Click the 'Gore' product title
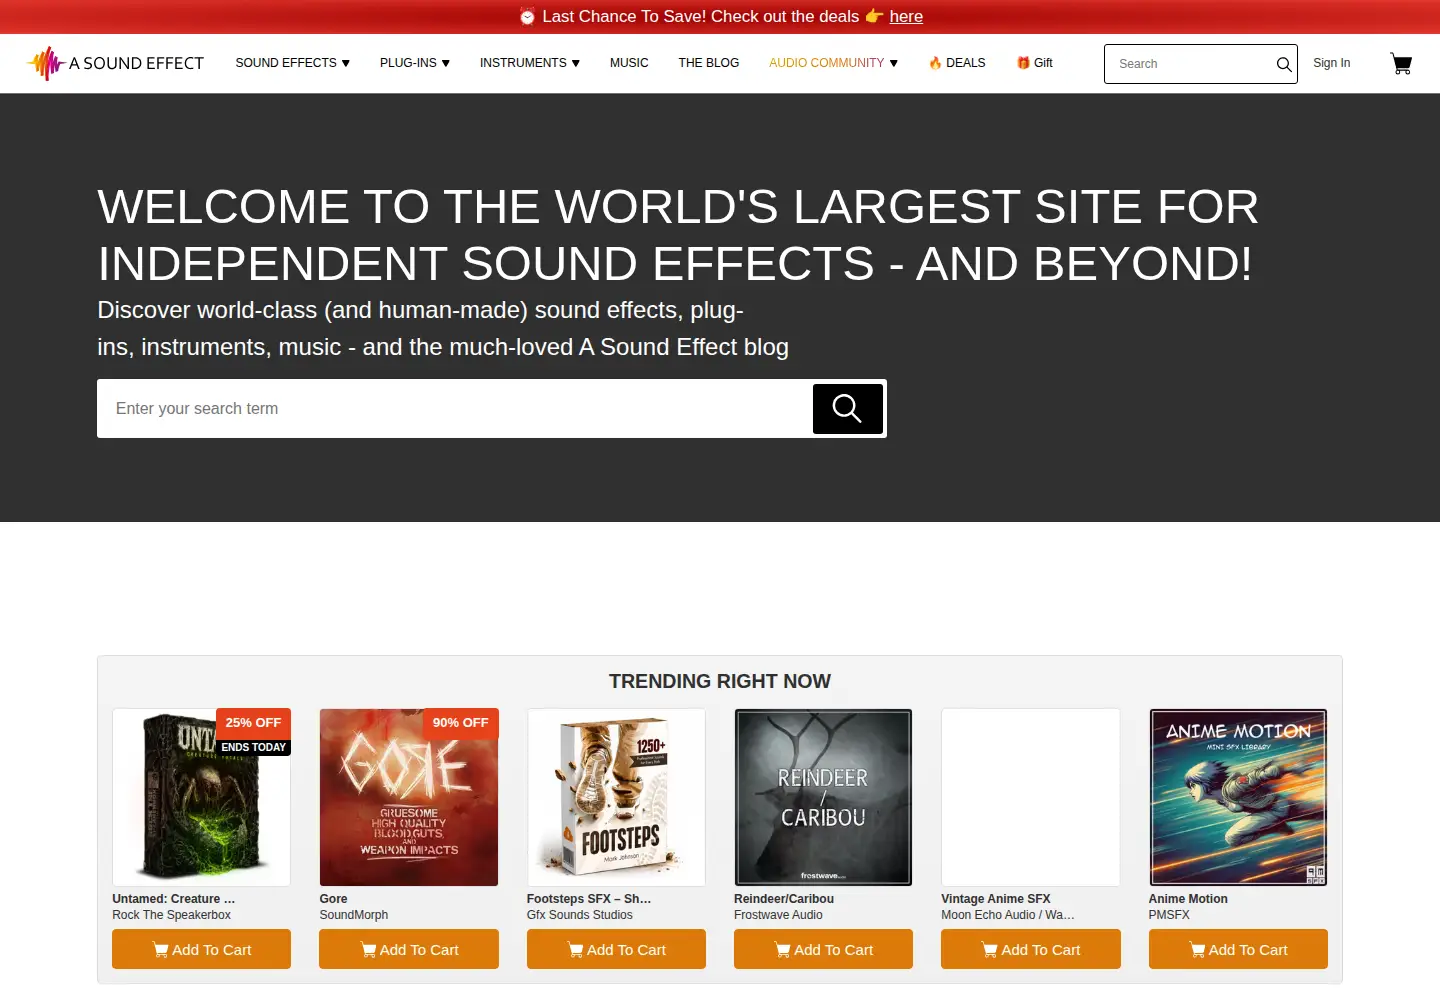This screenshot has height=1000, width=1440. (333, 899)
